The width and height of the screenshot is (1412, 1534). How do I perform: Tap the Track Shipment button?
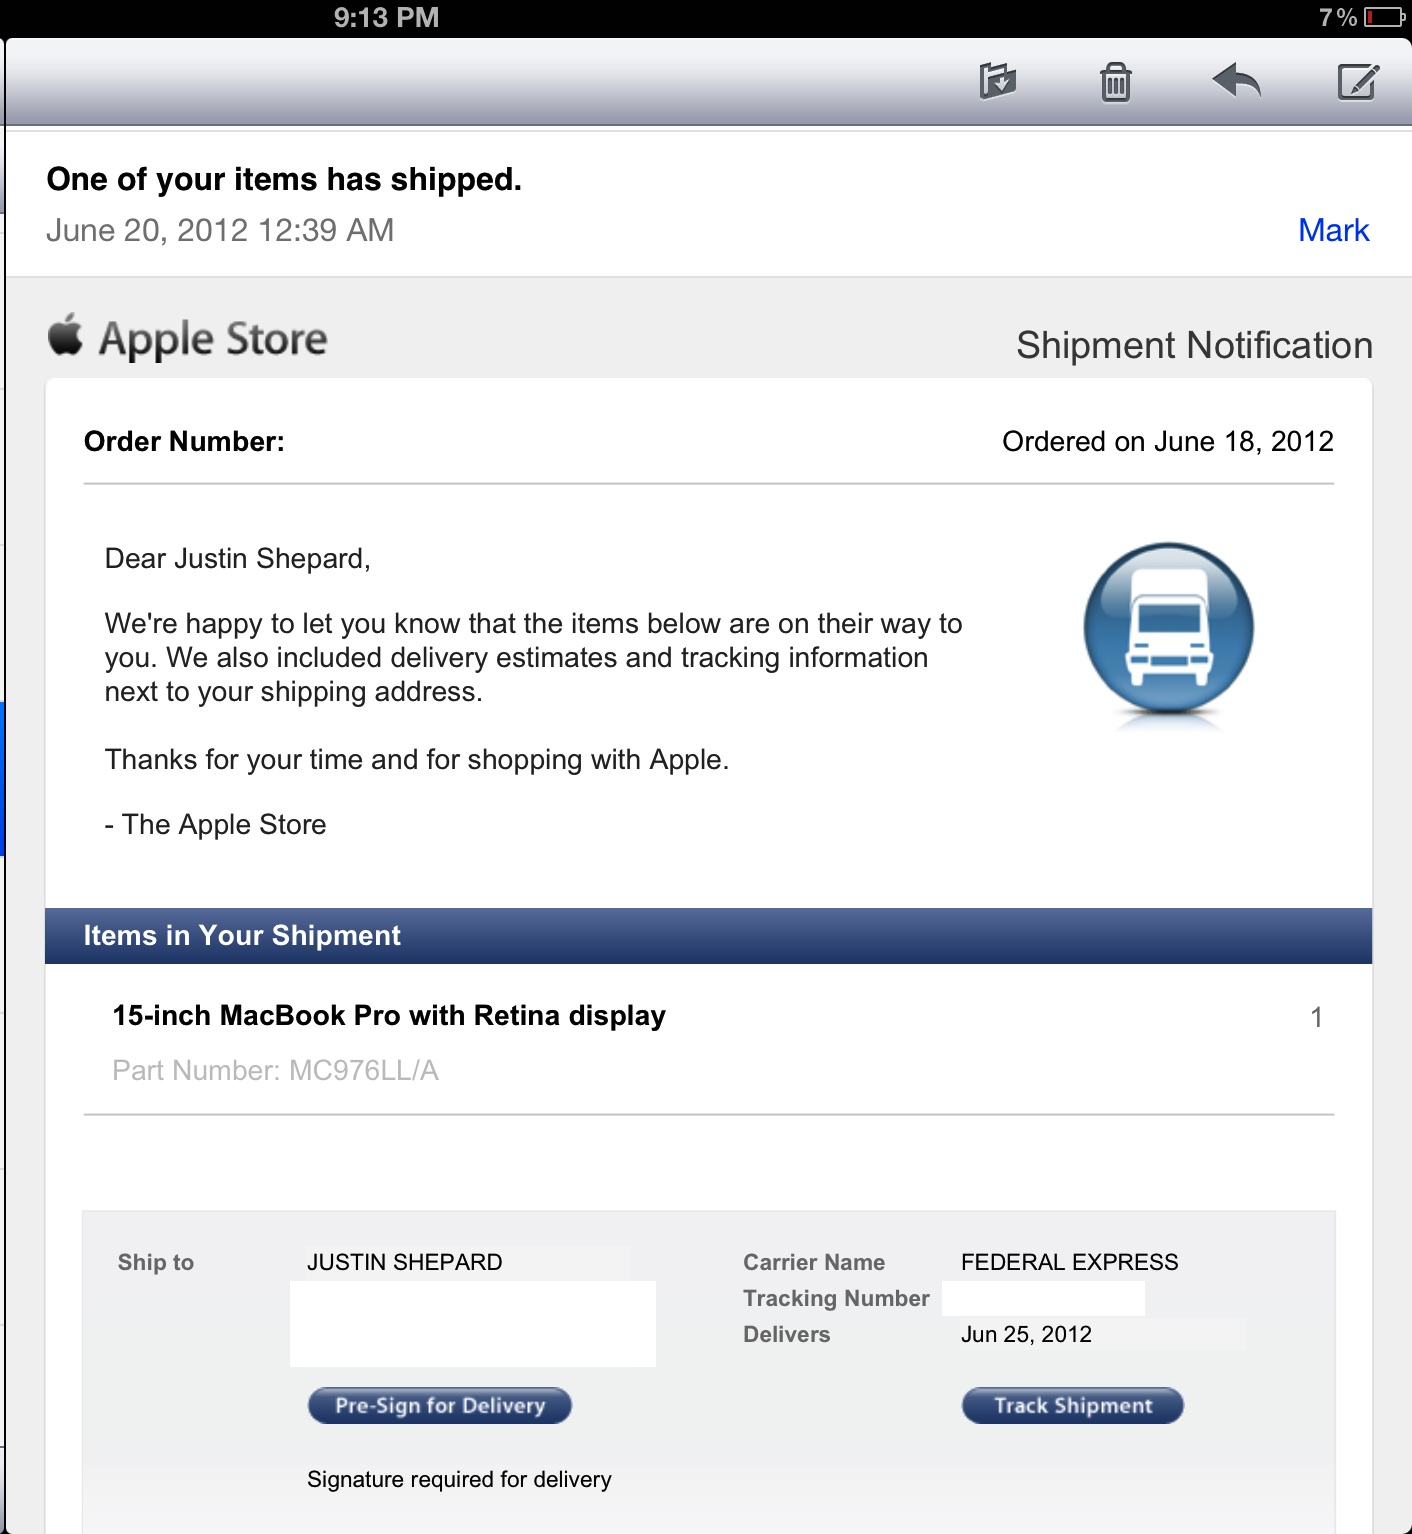(1073, 1405)
